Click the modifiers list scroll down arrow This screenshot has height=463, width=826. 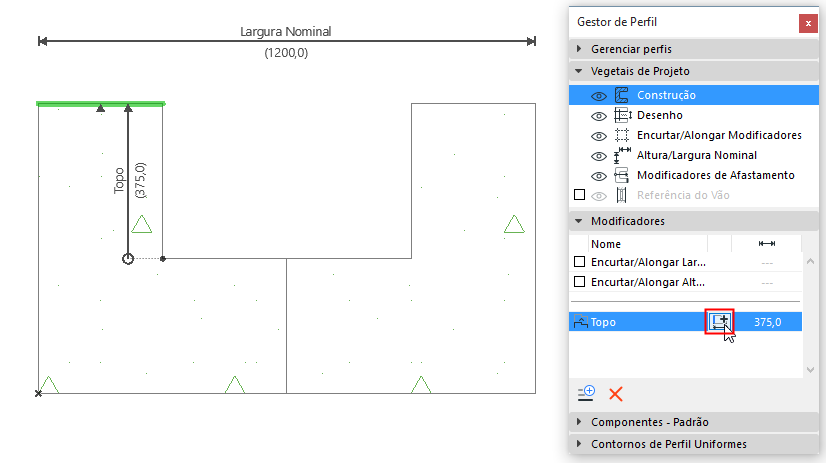[810, 370]
